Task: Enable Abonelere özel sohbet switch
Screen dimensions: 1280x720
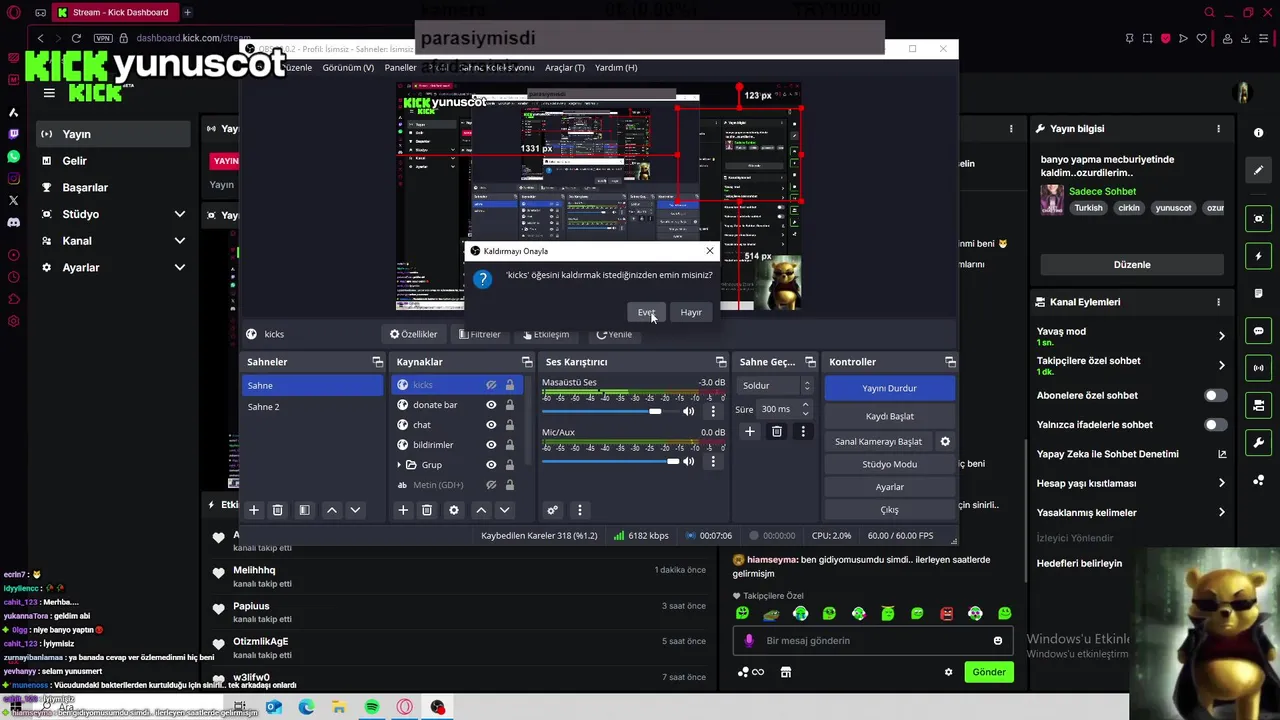Action: (x=1215, y=395)
